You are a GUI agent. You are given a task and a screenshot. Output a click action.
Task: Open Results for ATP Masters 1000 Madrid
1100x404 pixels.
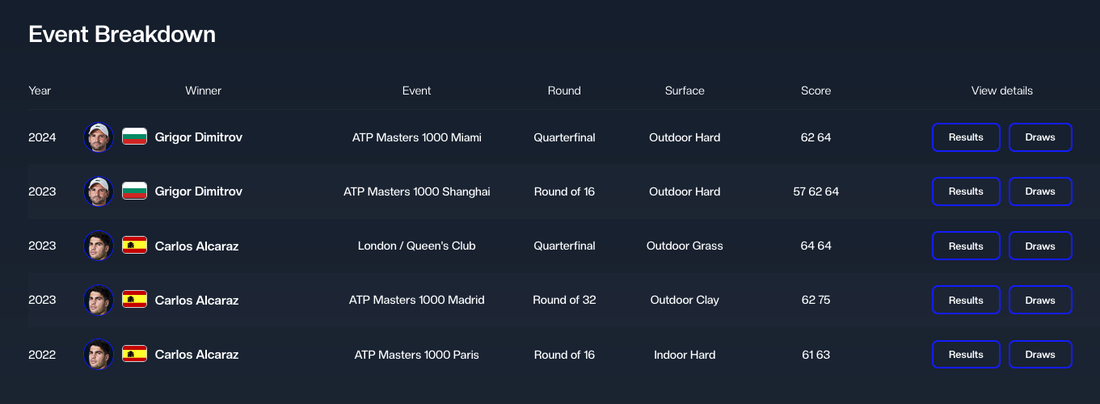(966, 300)
